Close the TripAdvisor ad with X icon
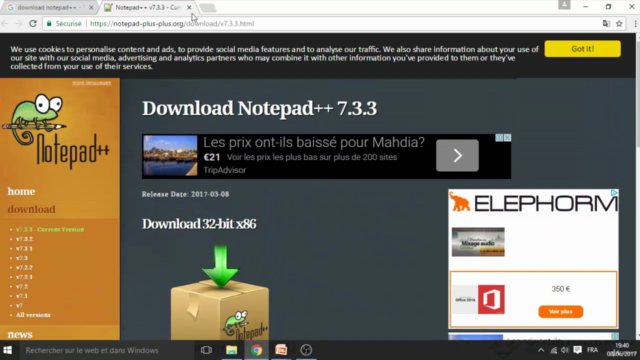Screen dimensions: 640x360 (507, 138)
